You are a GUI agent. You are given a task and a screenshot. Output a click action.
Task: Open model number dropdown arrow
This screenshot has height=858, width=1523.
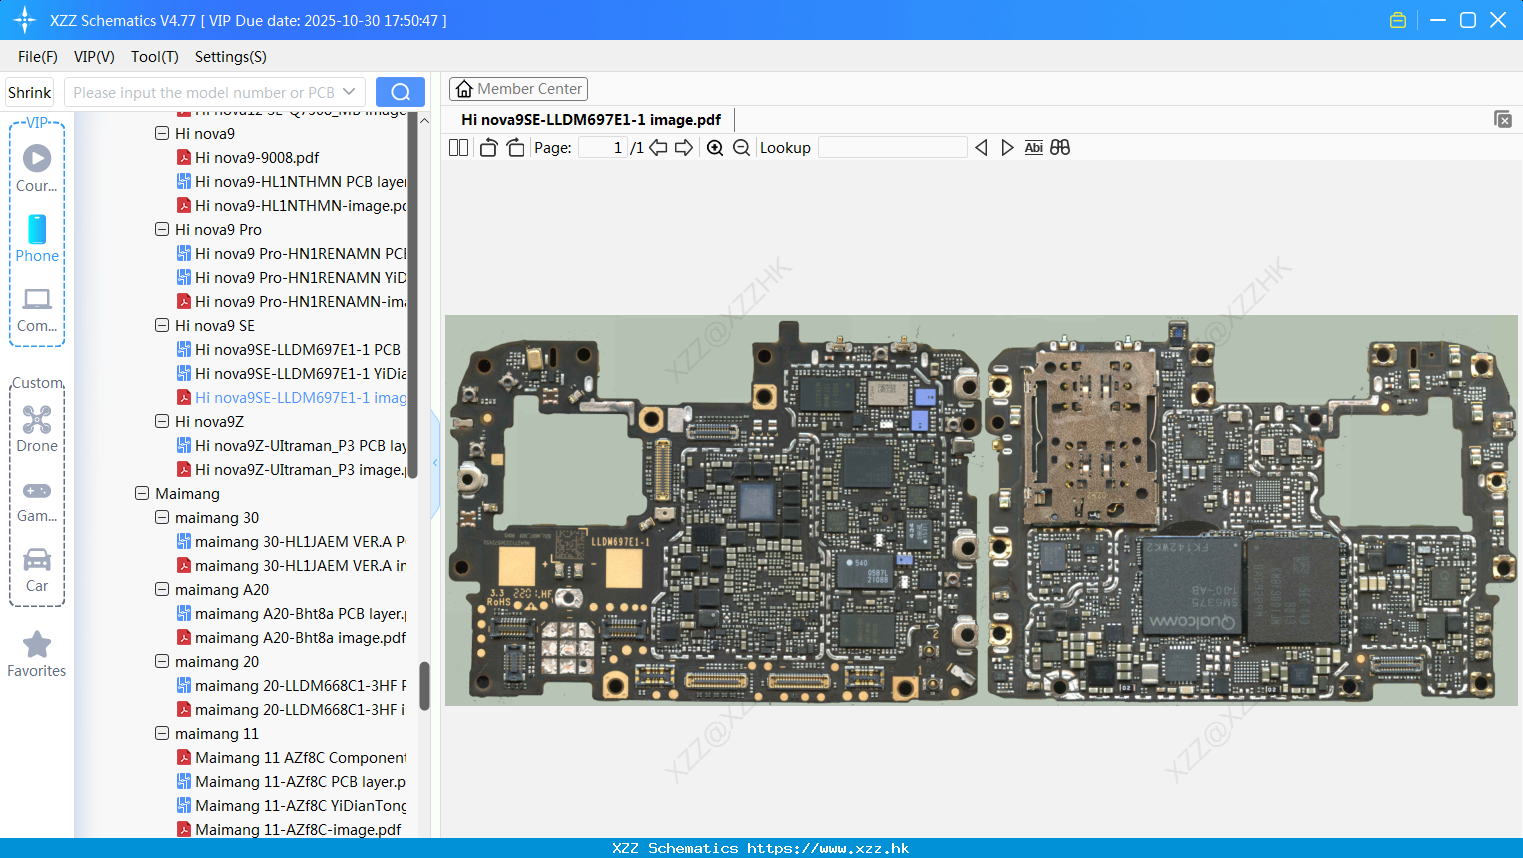coord(349,92)
